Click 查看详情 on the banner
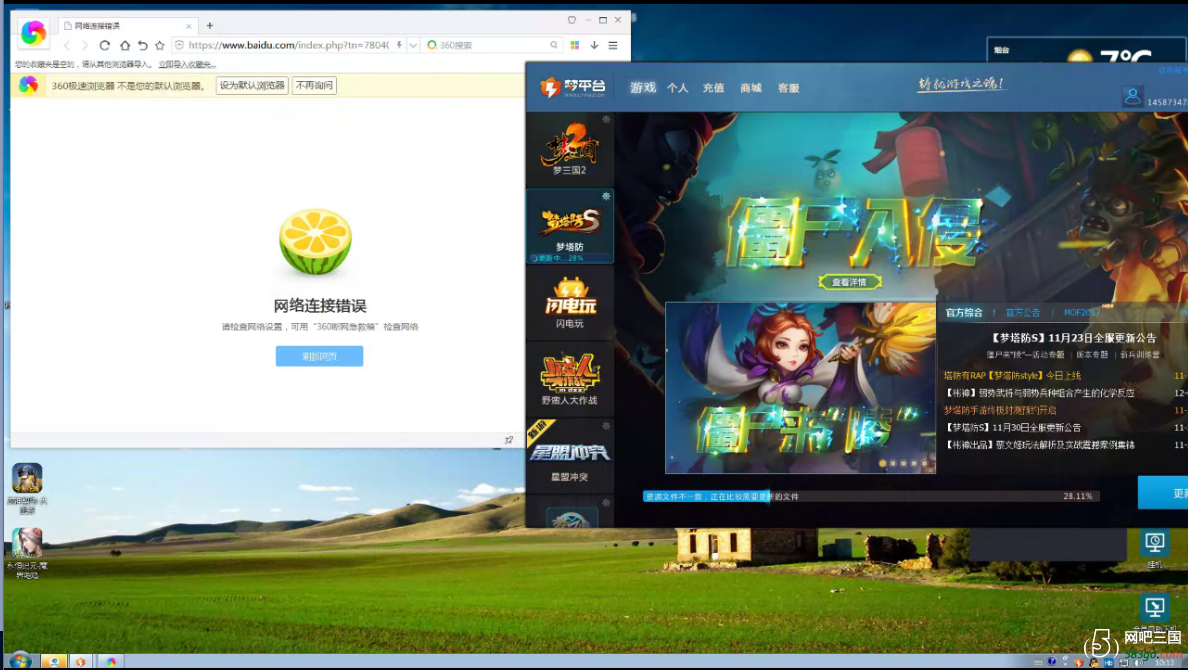1188x670 pixels. (849, 282)
